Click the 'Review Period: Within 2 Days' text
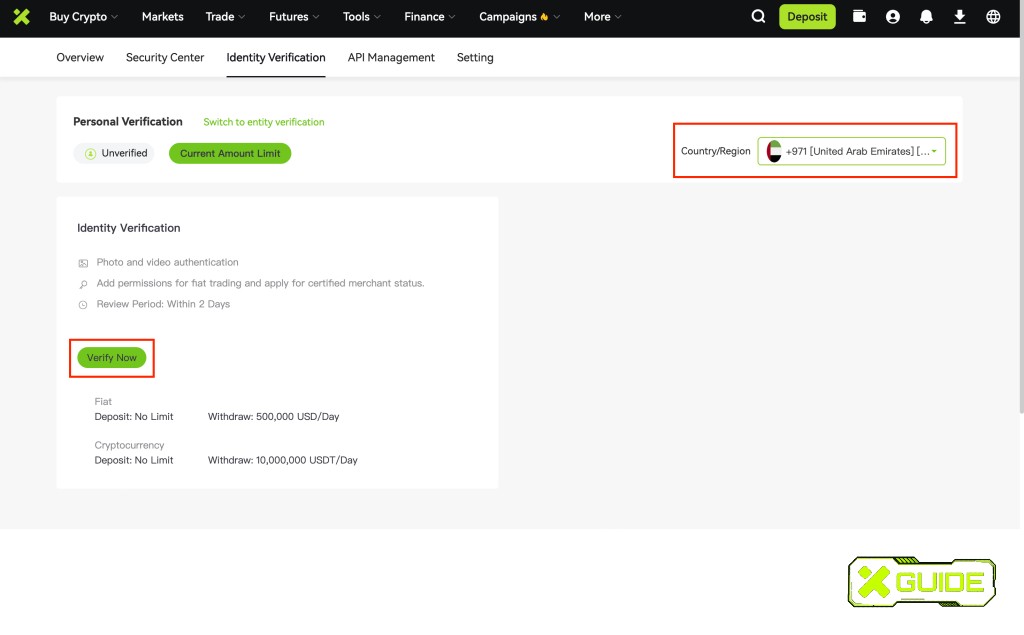Screen dimensions: 1024x635 pos(163,304)
